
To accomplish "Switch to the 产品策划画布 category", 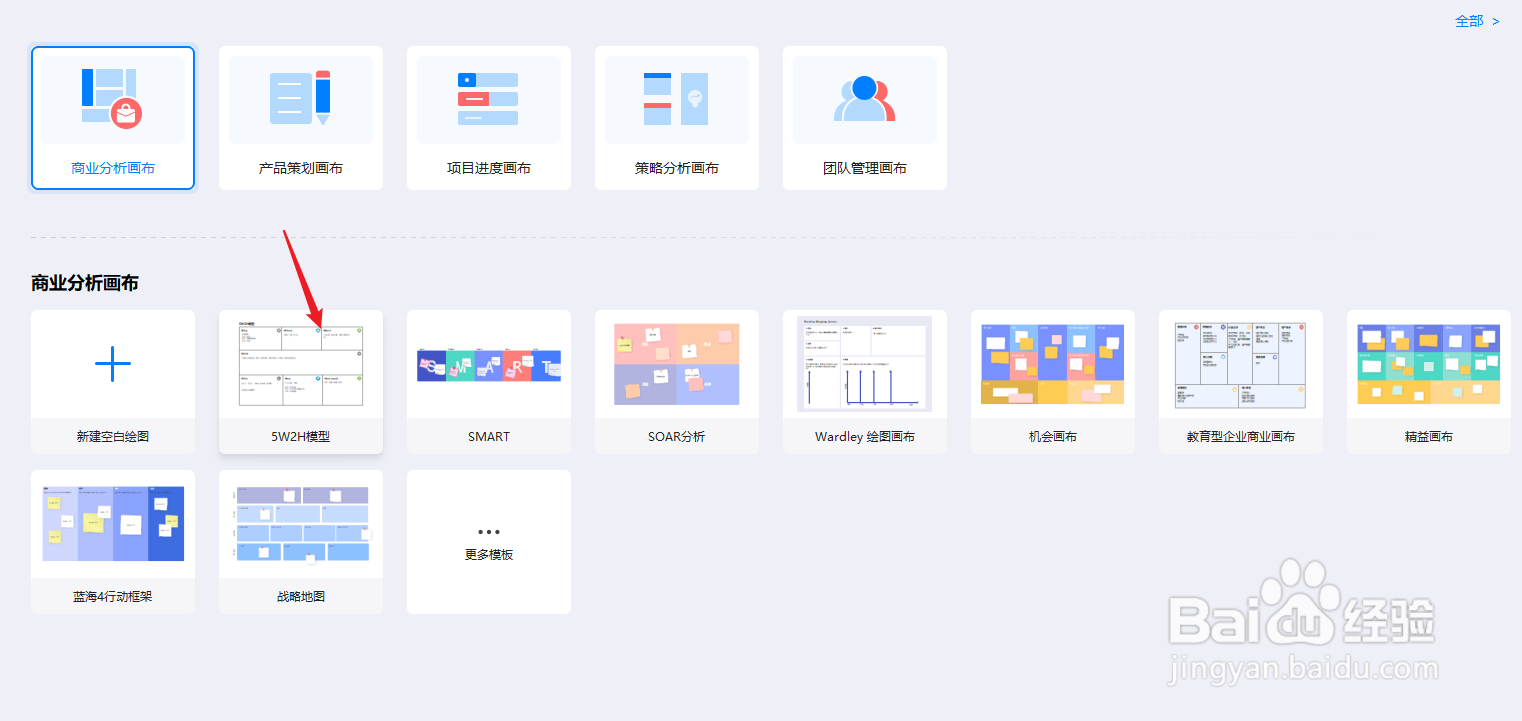I will (x=300, y=118).
